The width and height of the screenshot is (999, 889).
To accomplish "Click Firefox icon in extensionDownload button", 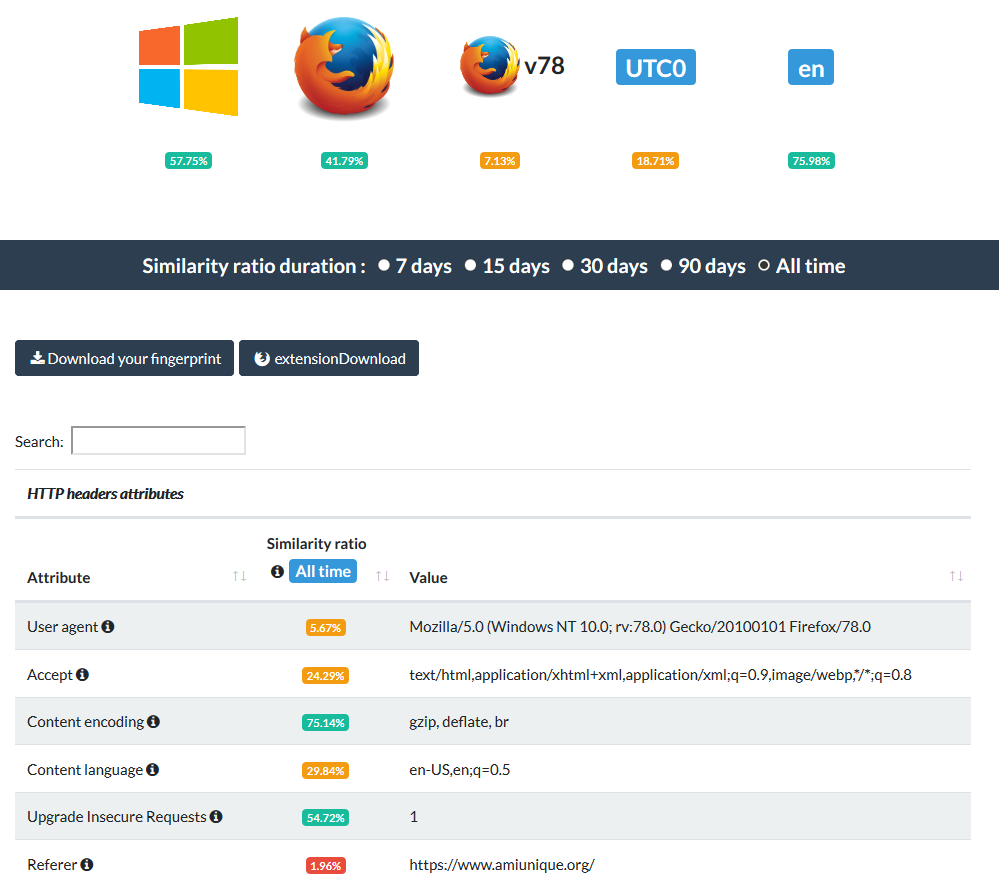I will (x=262, y=358).
